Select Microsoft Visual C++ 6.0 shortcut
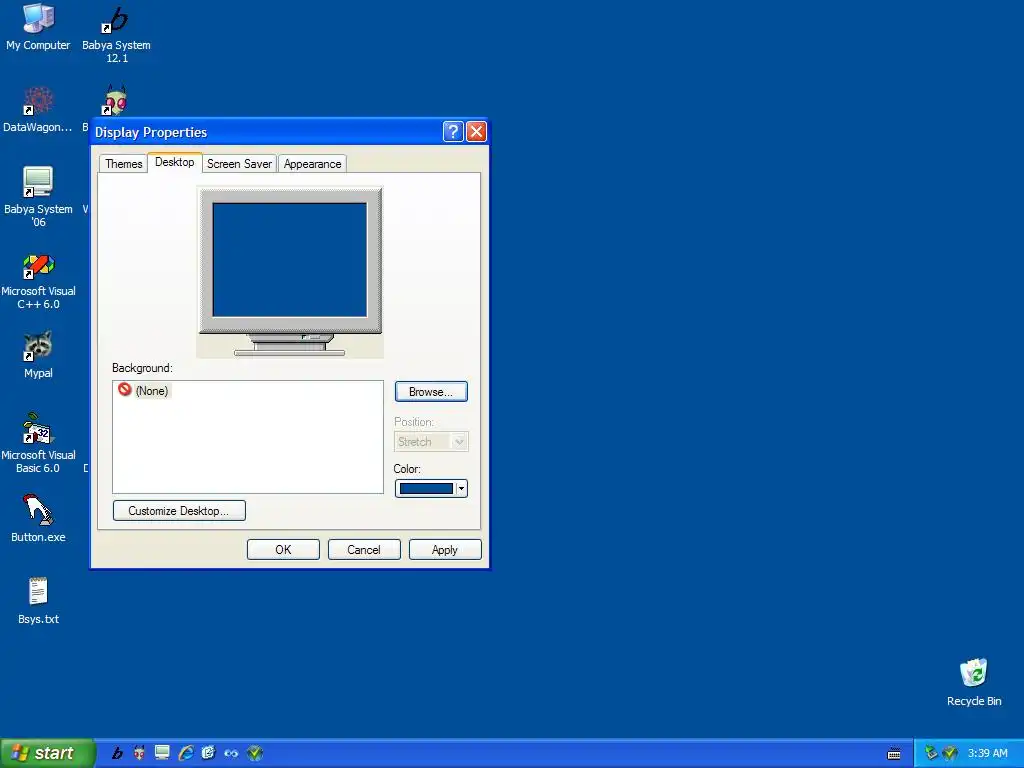The width and height of the screenshot is (1024, 768). (38, 281)
